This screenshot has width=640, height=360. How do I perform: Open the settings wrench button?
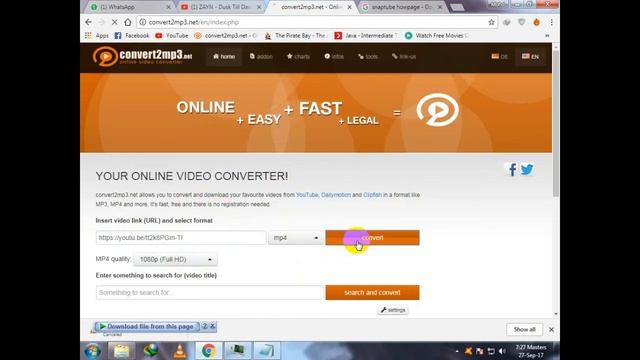[x=393, y=310]
